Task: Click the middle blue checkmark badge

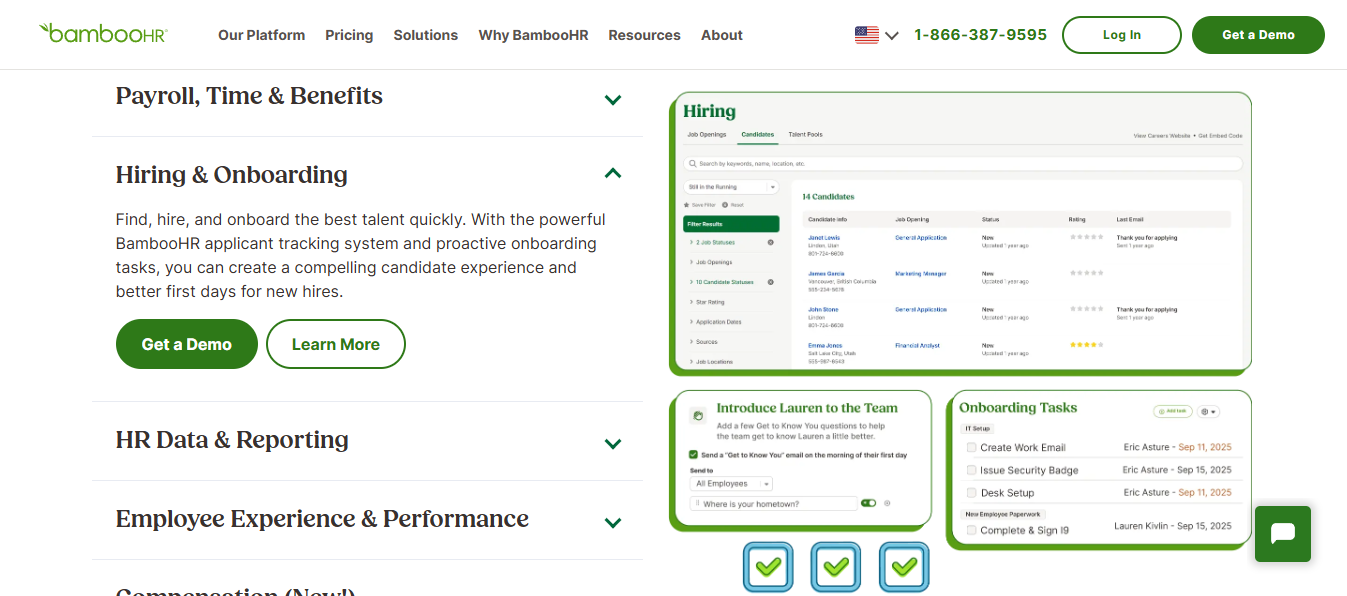Action: point(836,567)
